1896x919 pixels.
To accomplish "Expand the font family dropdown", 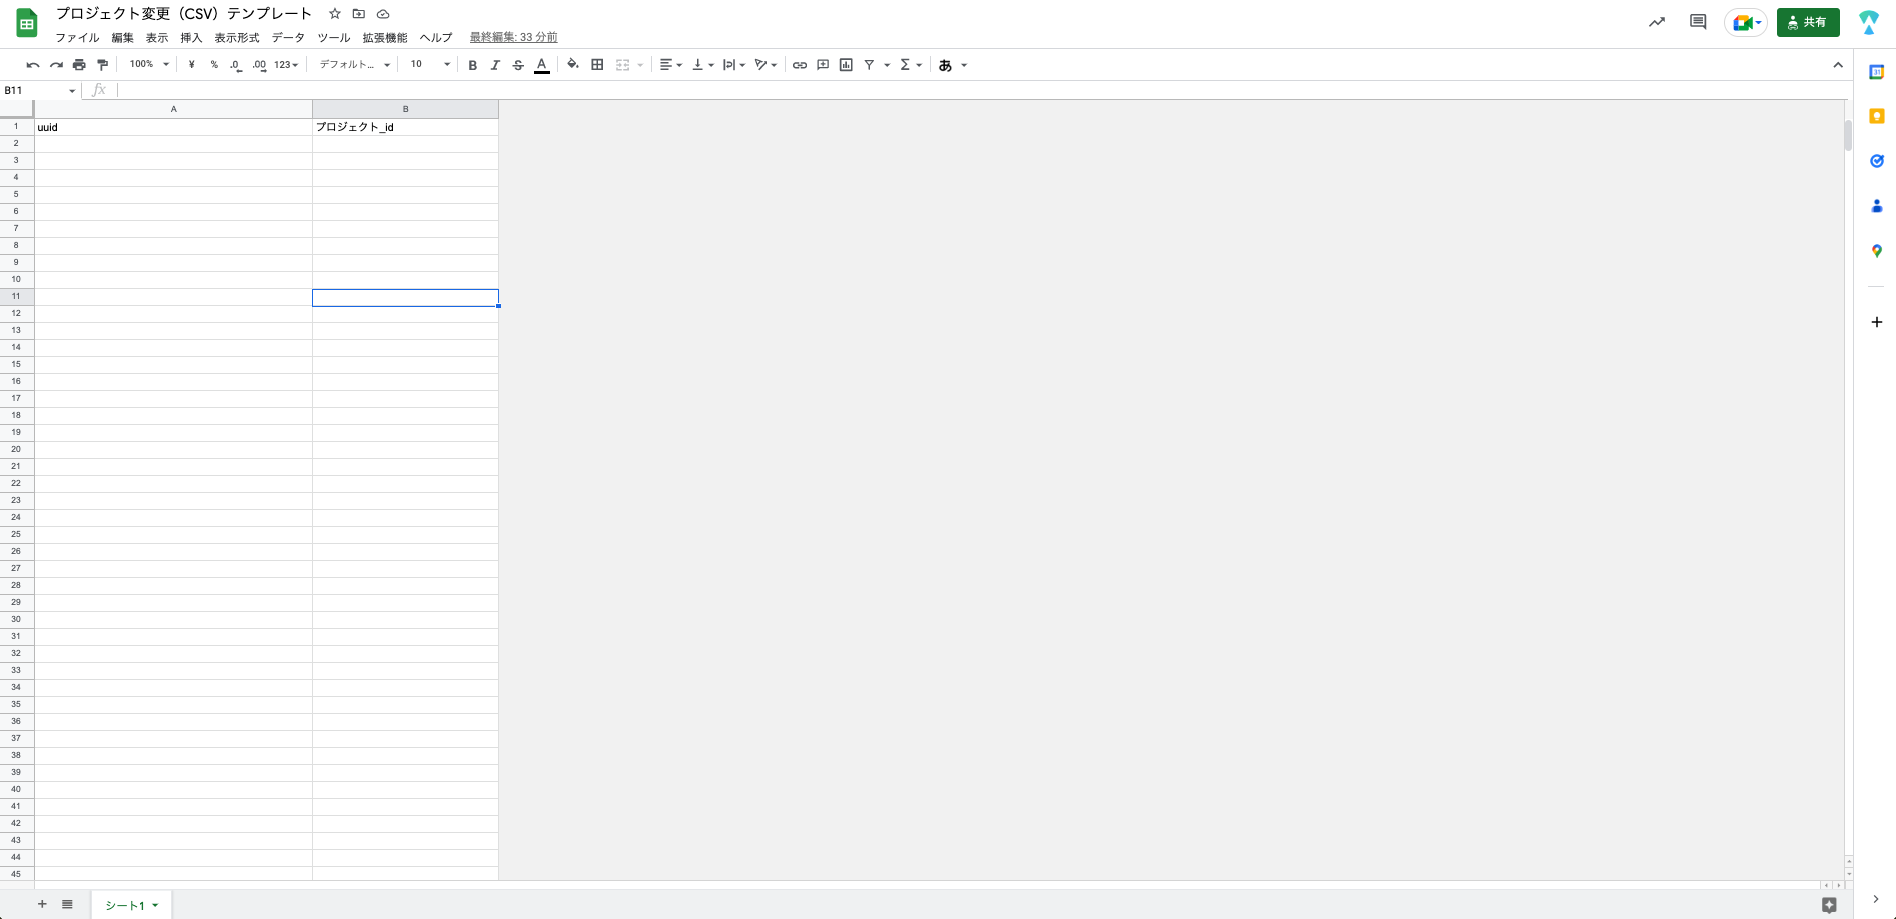I will coord(354,65).
